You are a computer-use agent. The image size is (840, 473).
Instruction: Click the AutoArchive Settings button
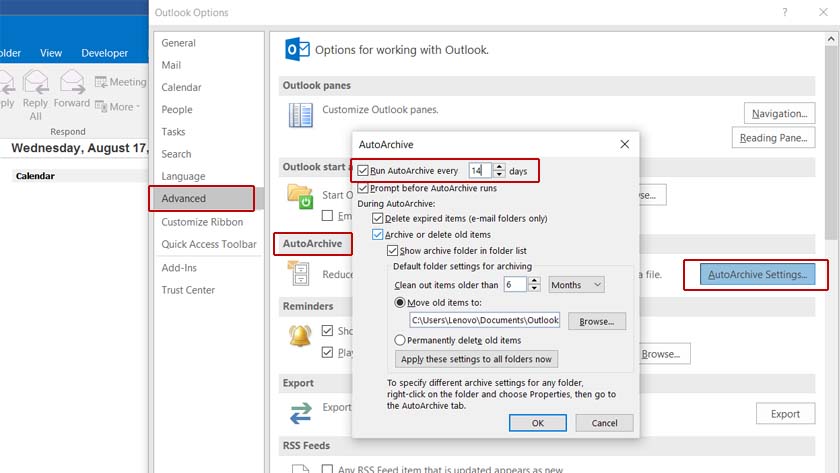point(758,274)
